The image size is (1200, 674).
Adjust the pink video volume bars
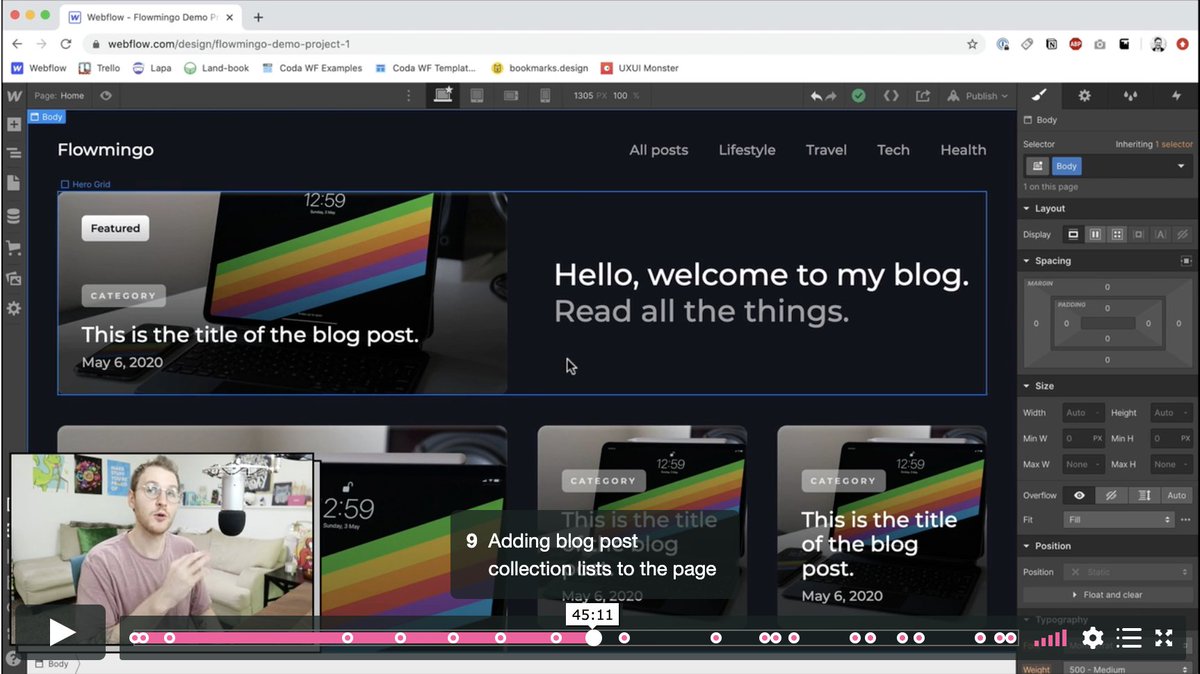pyautogui.click(x=1050, y=637)
